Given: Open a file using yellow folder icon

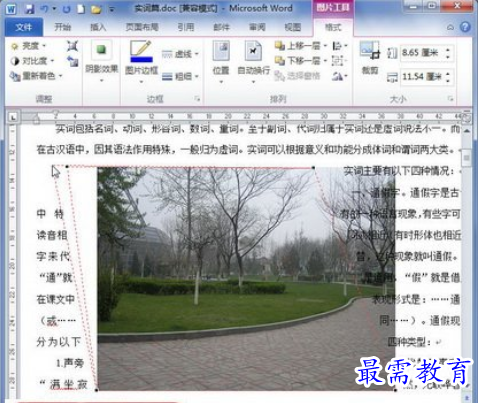Looking at the screenshot, I should click(96, 9).
